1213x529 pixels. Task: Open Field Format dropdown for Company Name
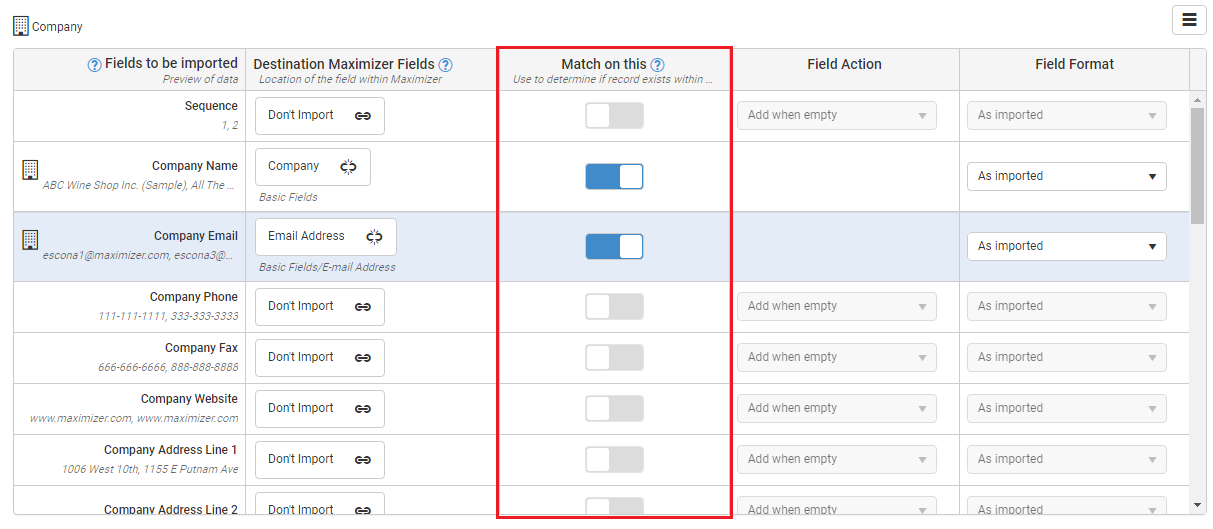[1066, 176]
